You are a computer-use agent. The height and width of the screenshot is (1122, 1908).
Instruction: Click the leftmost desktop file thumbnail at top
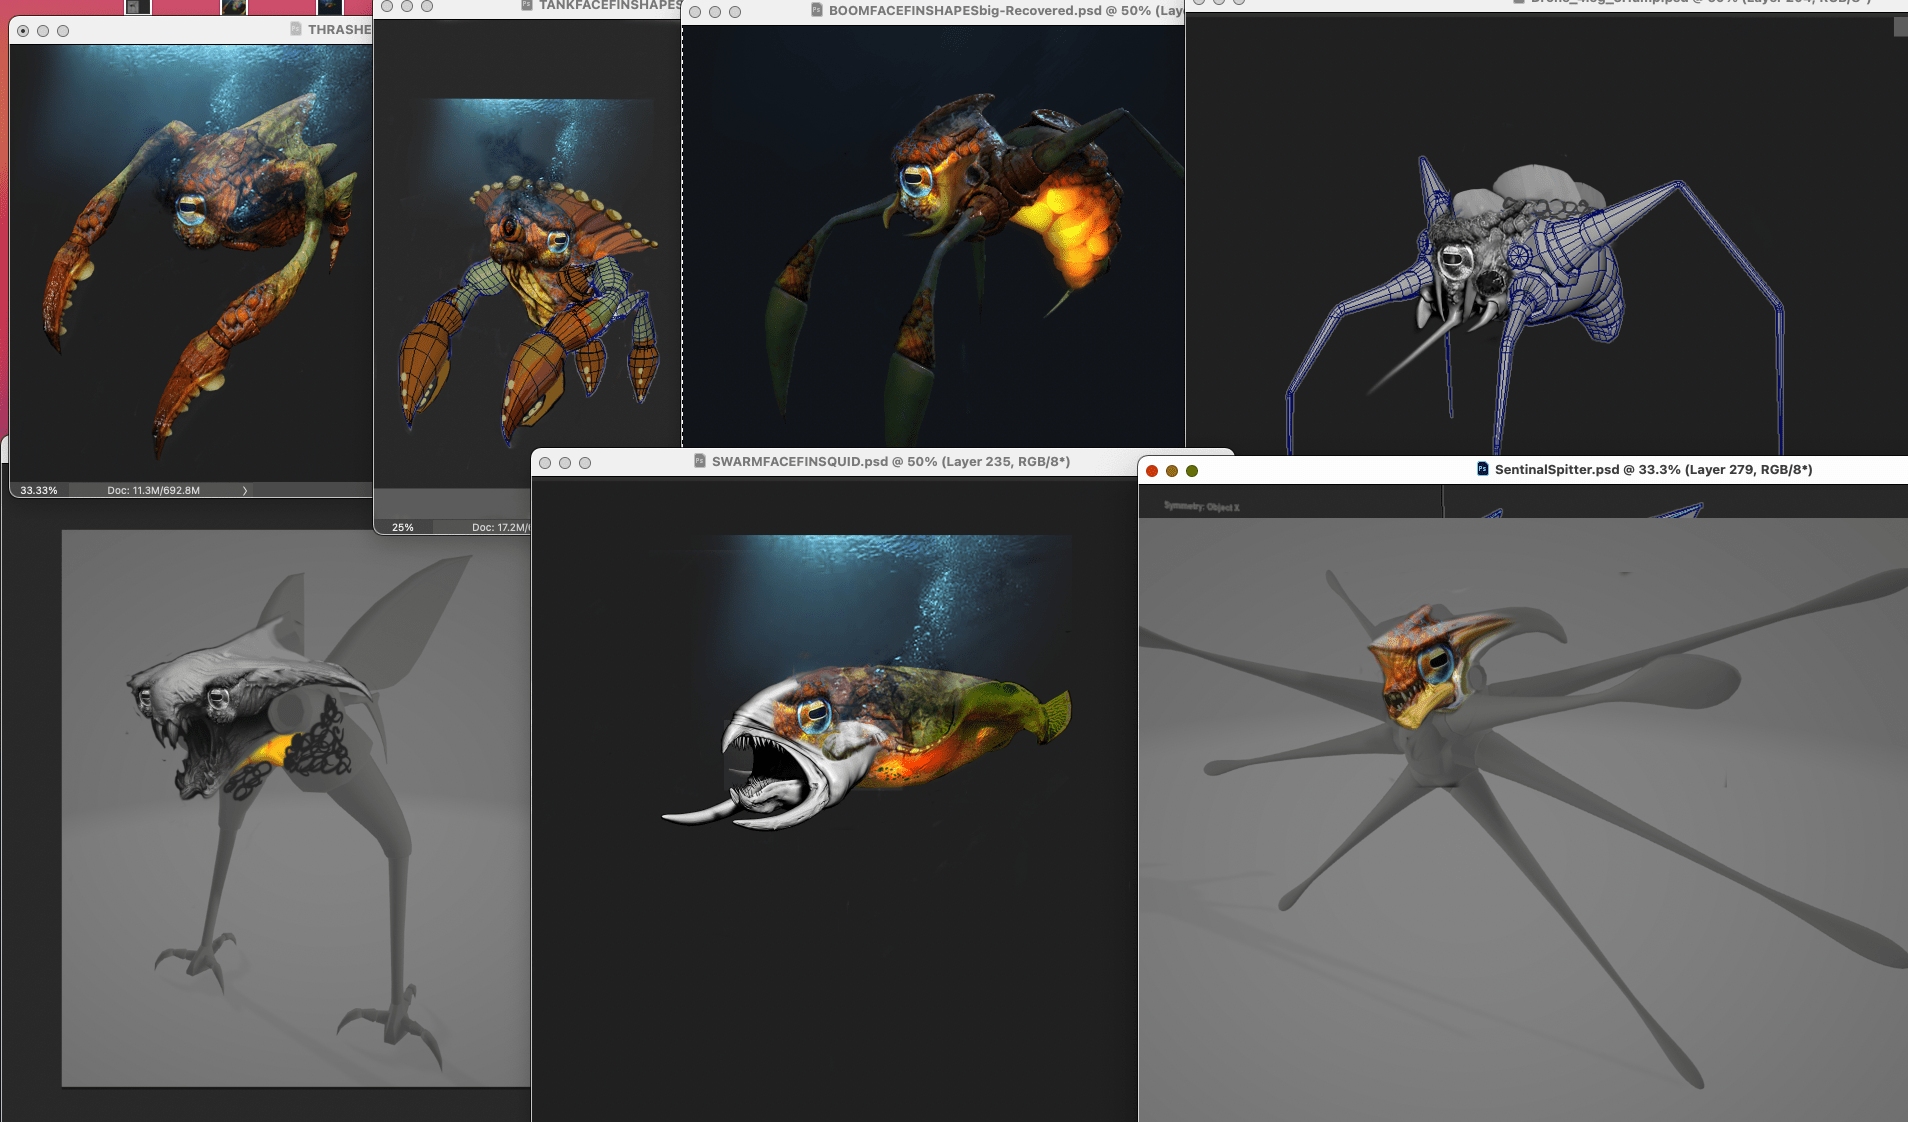[x=138, y=7]
